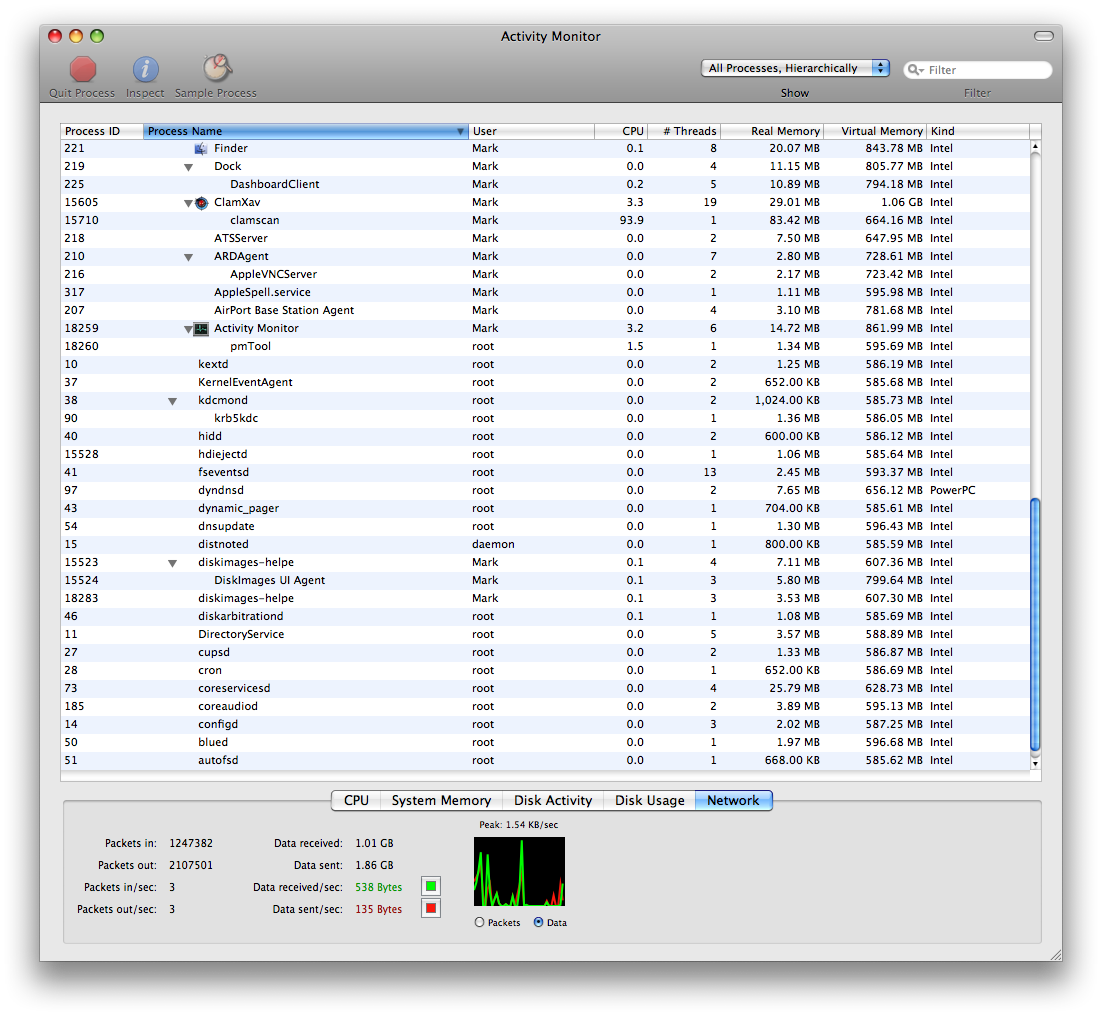Select the DiskImages UI Agent row
This screenshot has height=1016, width=1102.
click(x=545, y=580)
